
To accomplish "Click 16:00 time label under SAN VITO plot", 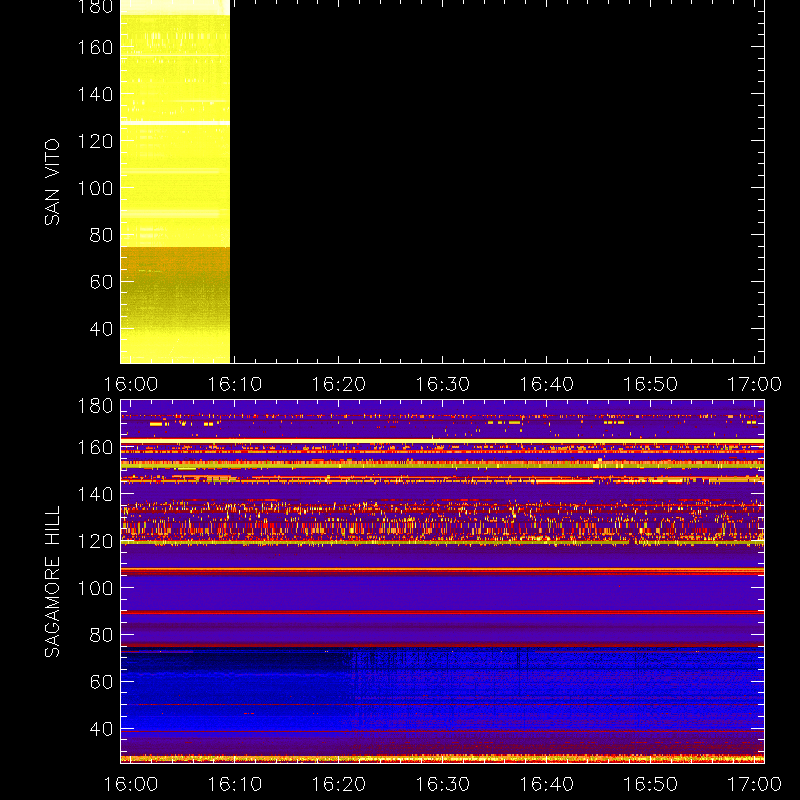I will click(x=131, y=384).
